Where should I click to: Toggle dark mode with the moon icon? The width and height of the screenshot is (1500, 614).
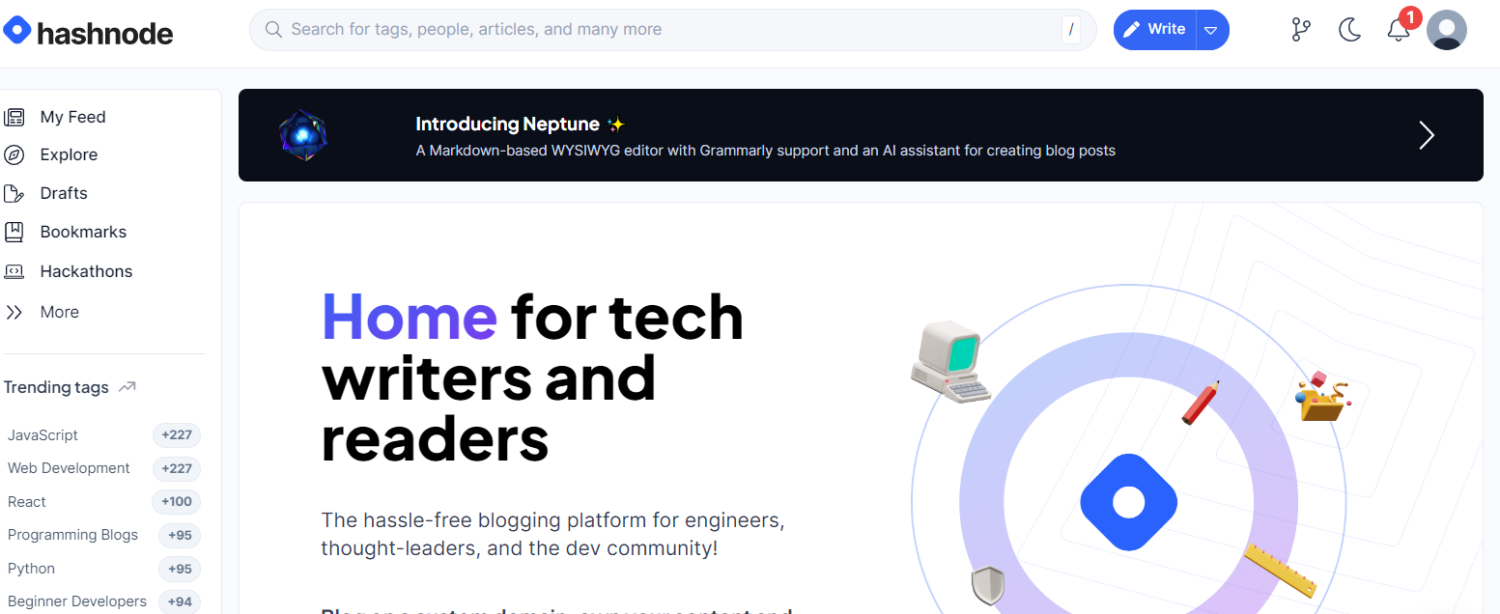(x=1350, y=30)
